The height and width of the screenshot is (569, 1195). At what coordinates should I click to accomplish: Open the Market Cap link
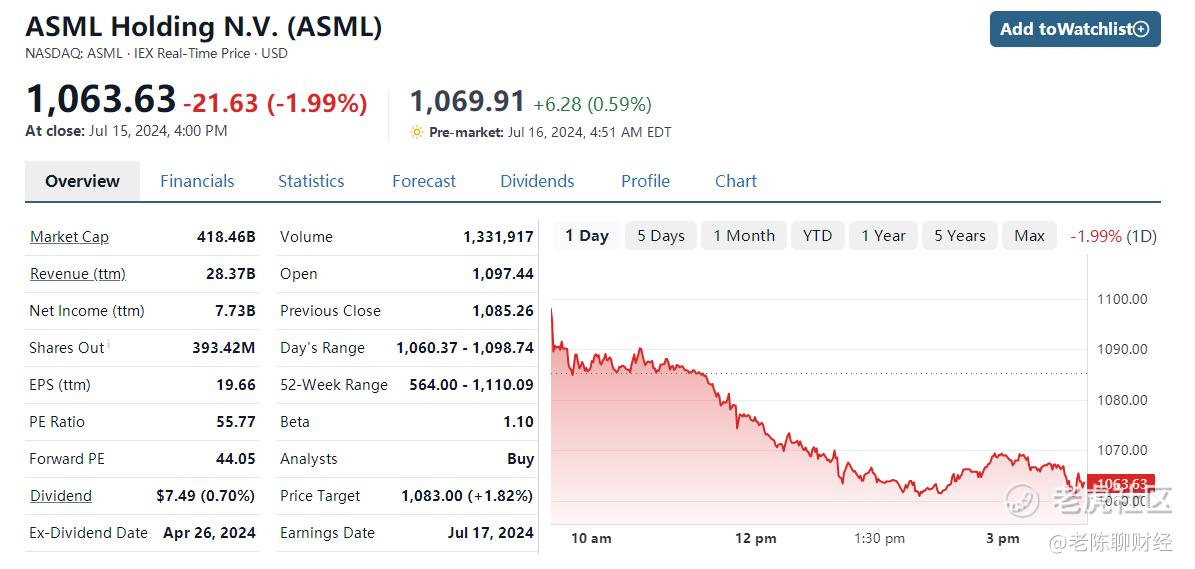pos(69,237)
